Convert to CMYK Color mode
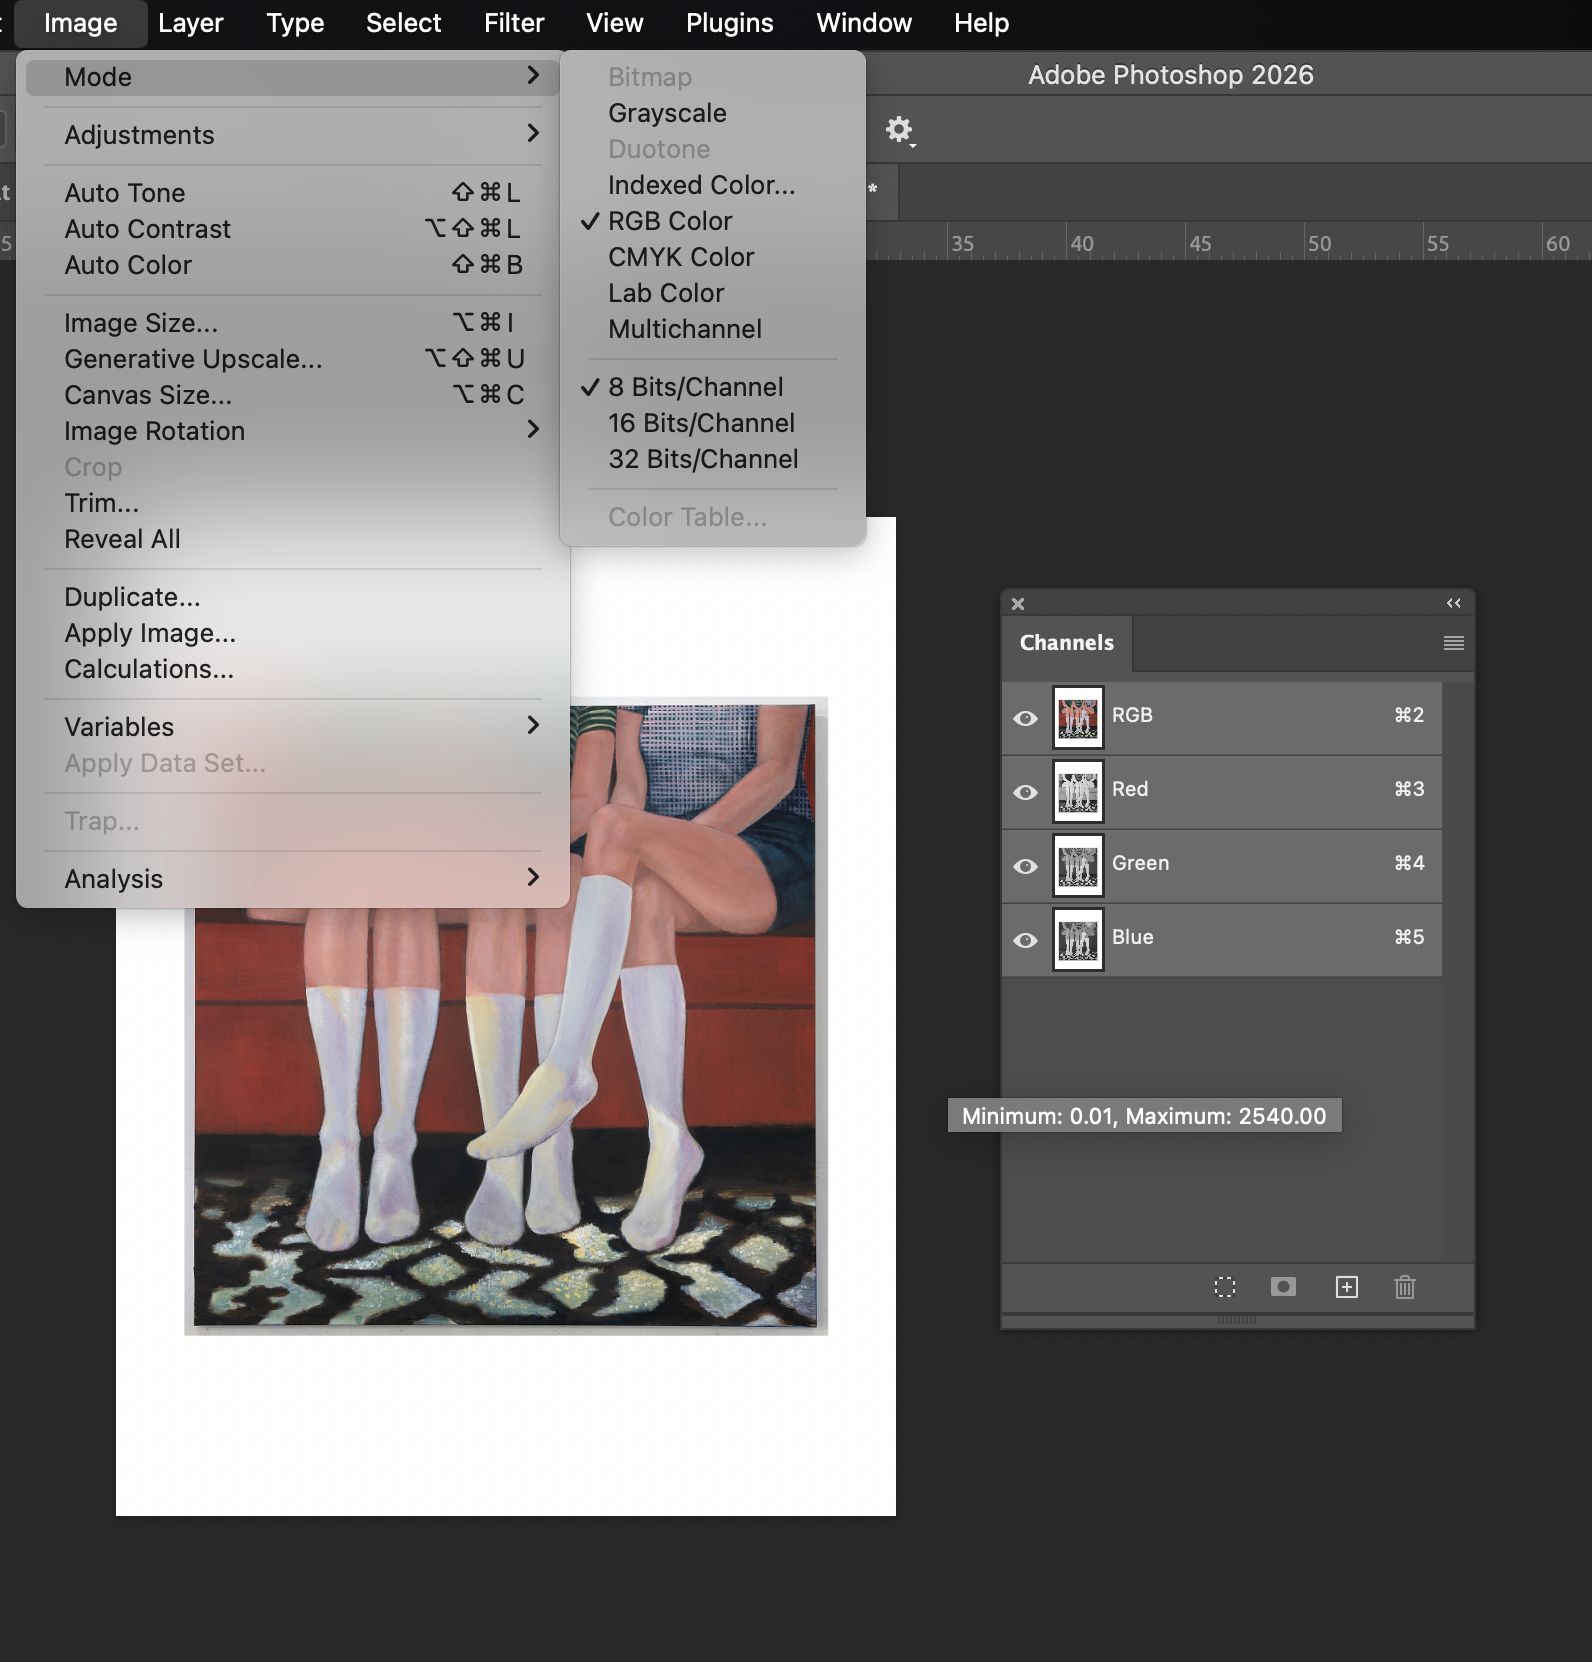Screen dimensions: 1592x1662 tap(712, 257)
